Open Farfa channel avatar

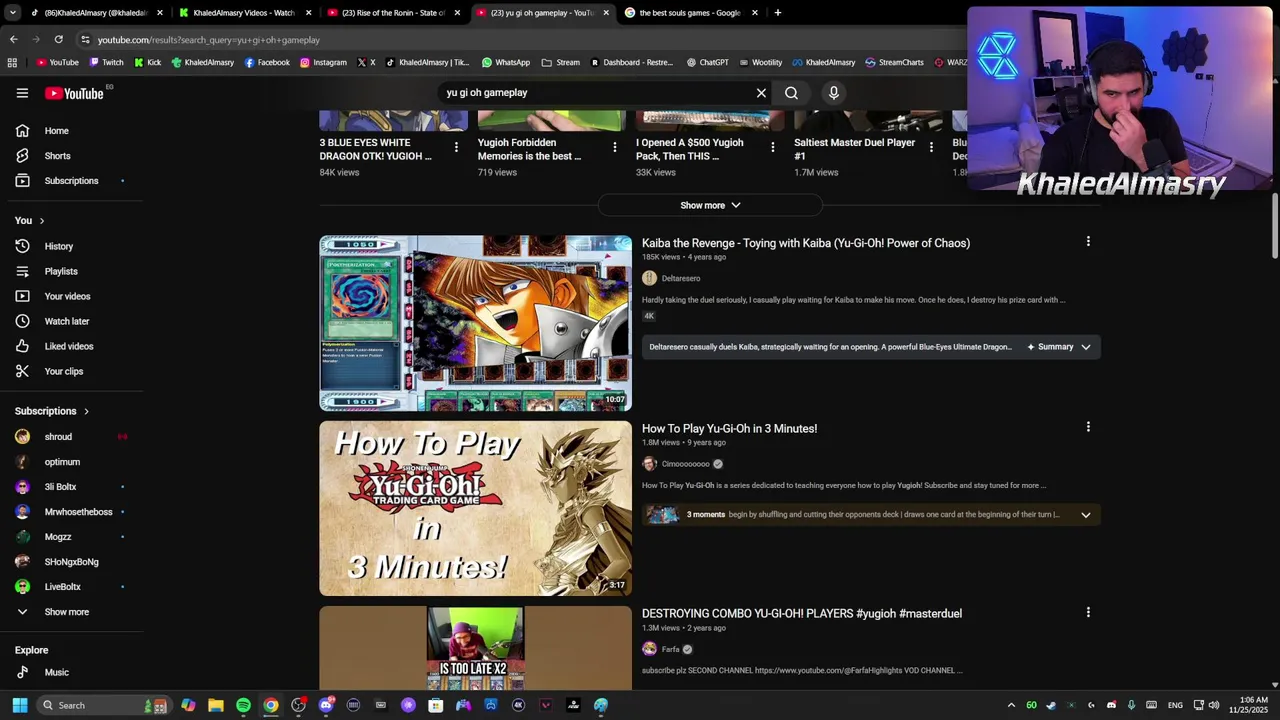[x=649, y=649]
